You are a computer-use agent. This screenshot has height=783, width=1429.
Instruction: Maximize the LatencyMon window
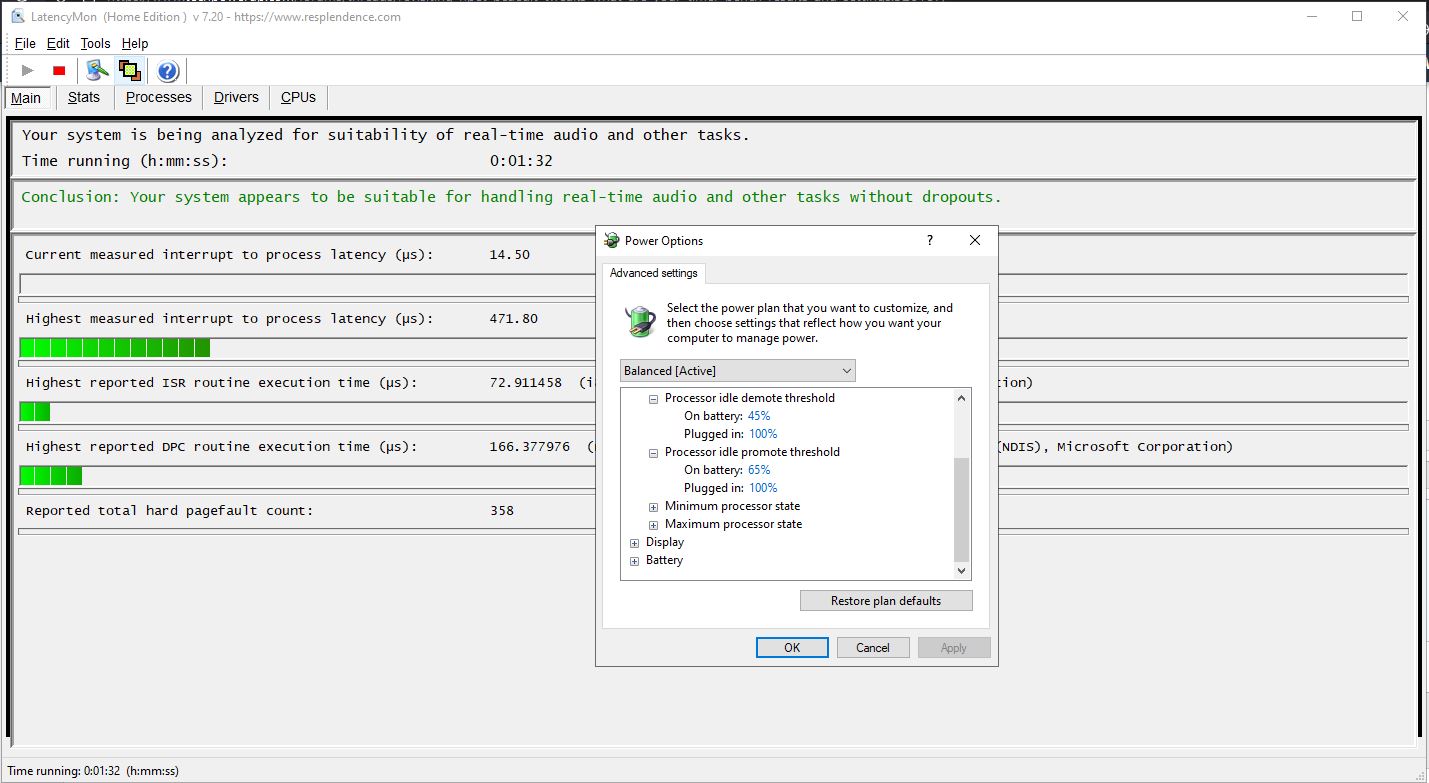(1357, 16)
